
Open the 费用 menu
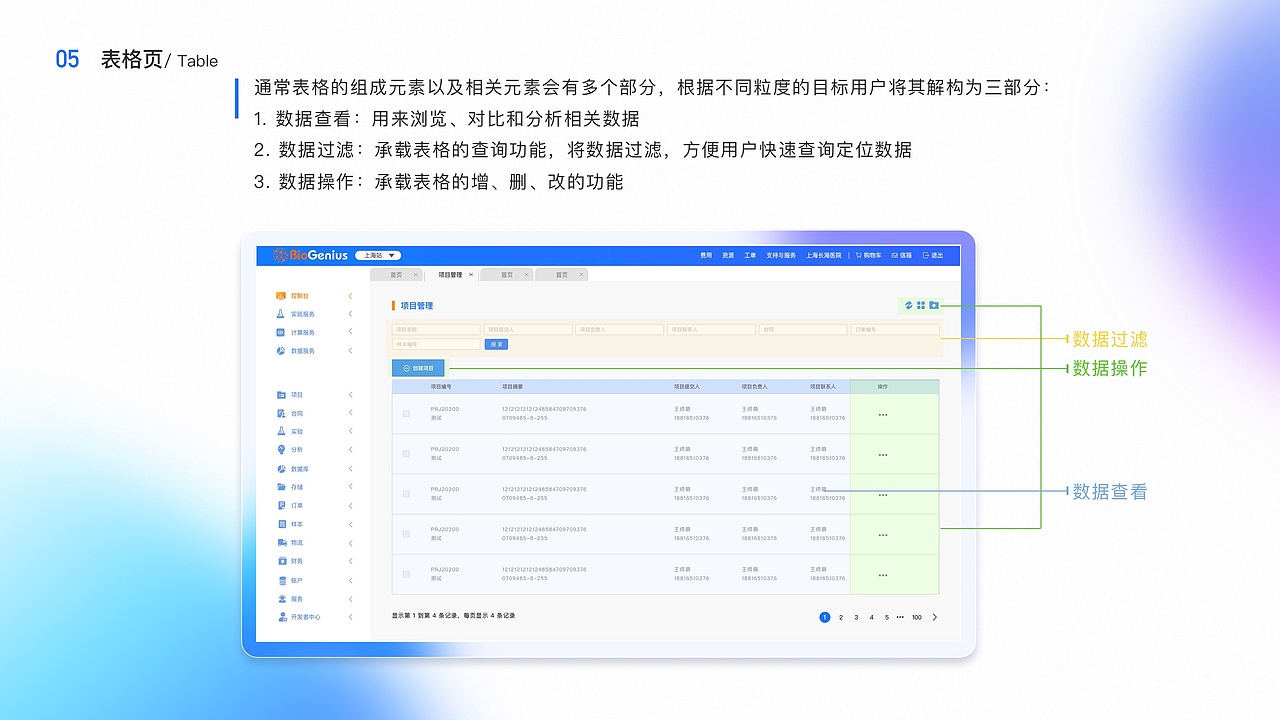click(x=706, y=256)
